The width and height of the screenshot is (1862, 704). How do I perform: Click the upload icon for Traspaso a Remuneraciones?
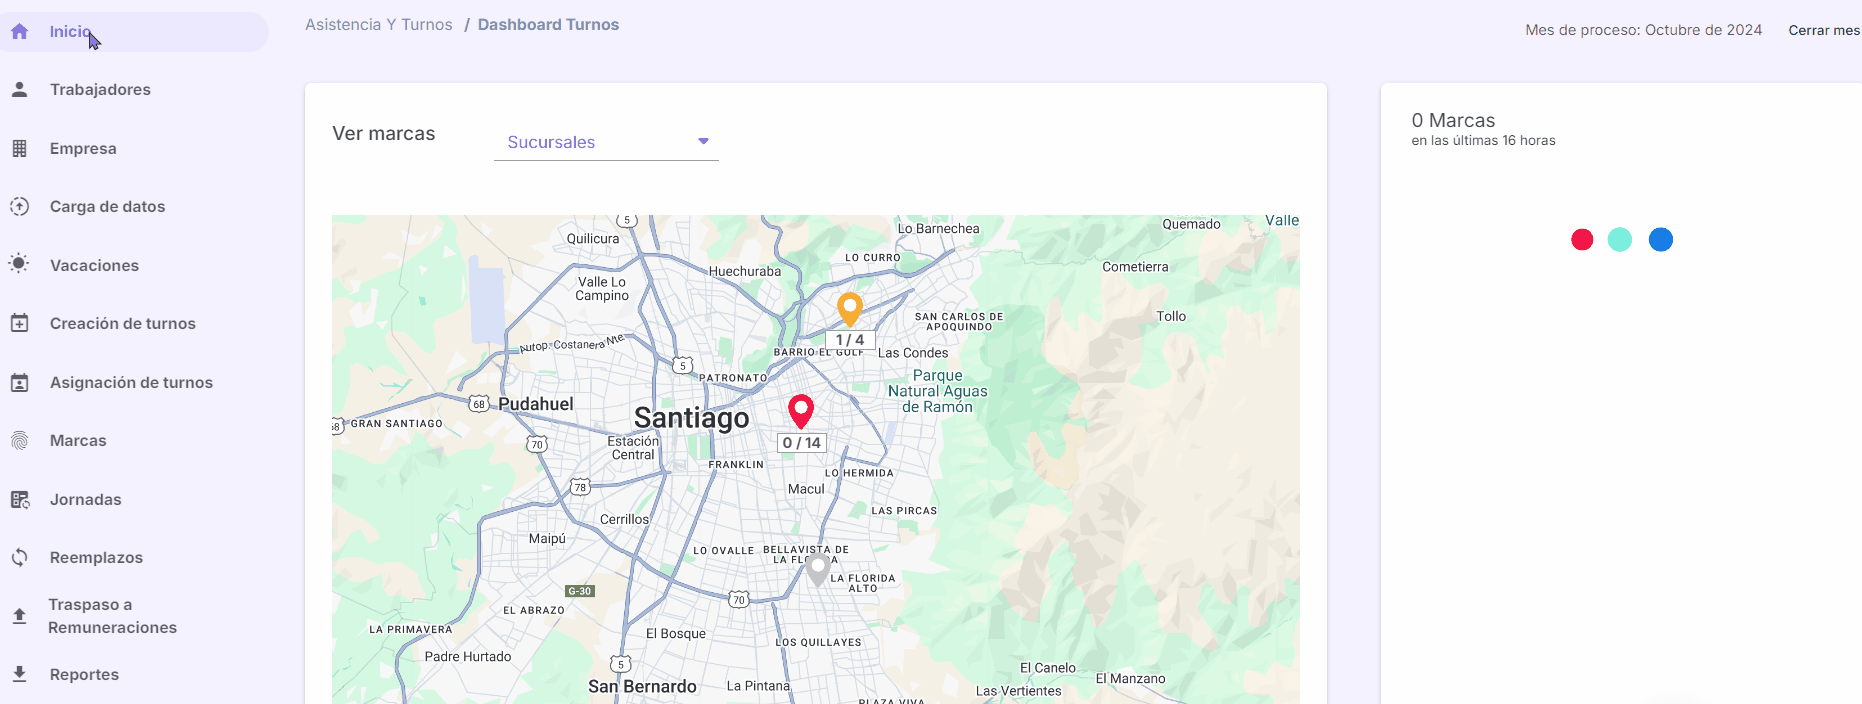click(19, 616)
